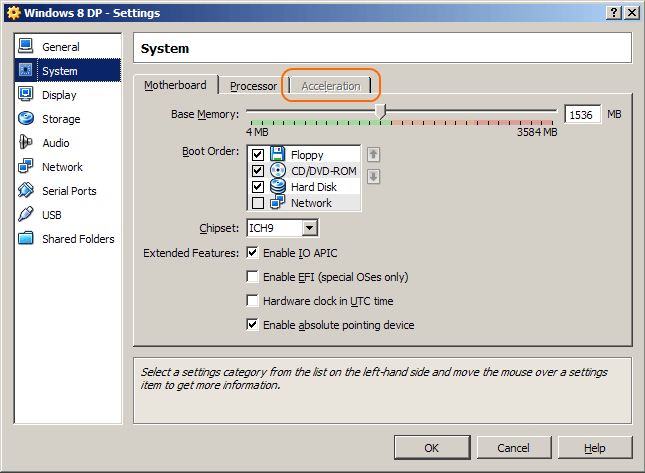This screenshot has height=473, width=645.
Task: Expand the Chipset dropdown
Action: point(309,228)
